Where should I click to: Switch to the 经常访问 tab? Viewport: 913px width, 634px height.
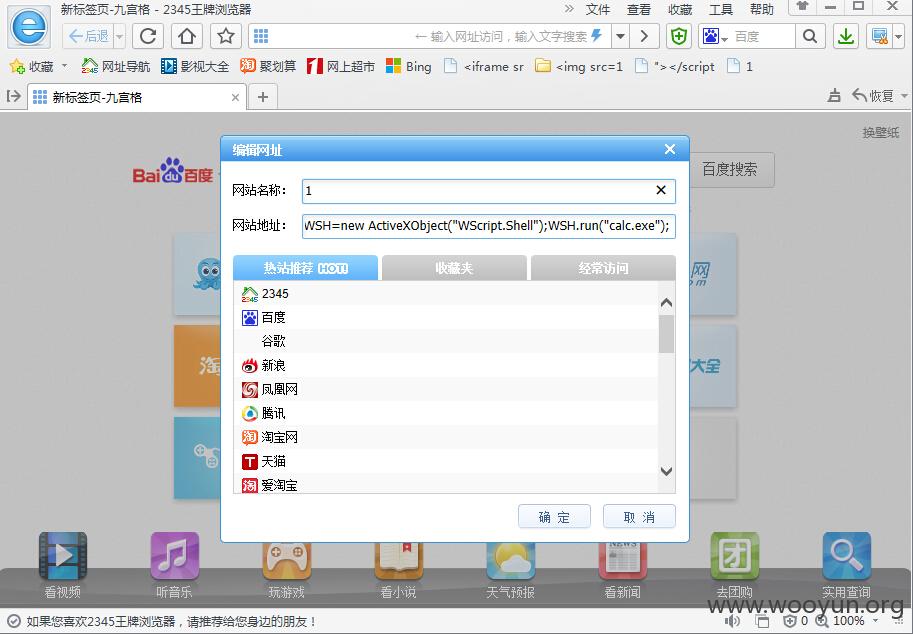tap(603, 268)
